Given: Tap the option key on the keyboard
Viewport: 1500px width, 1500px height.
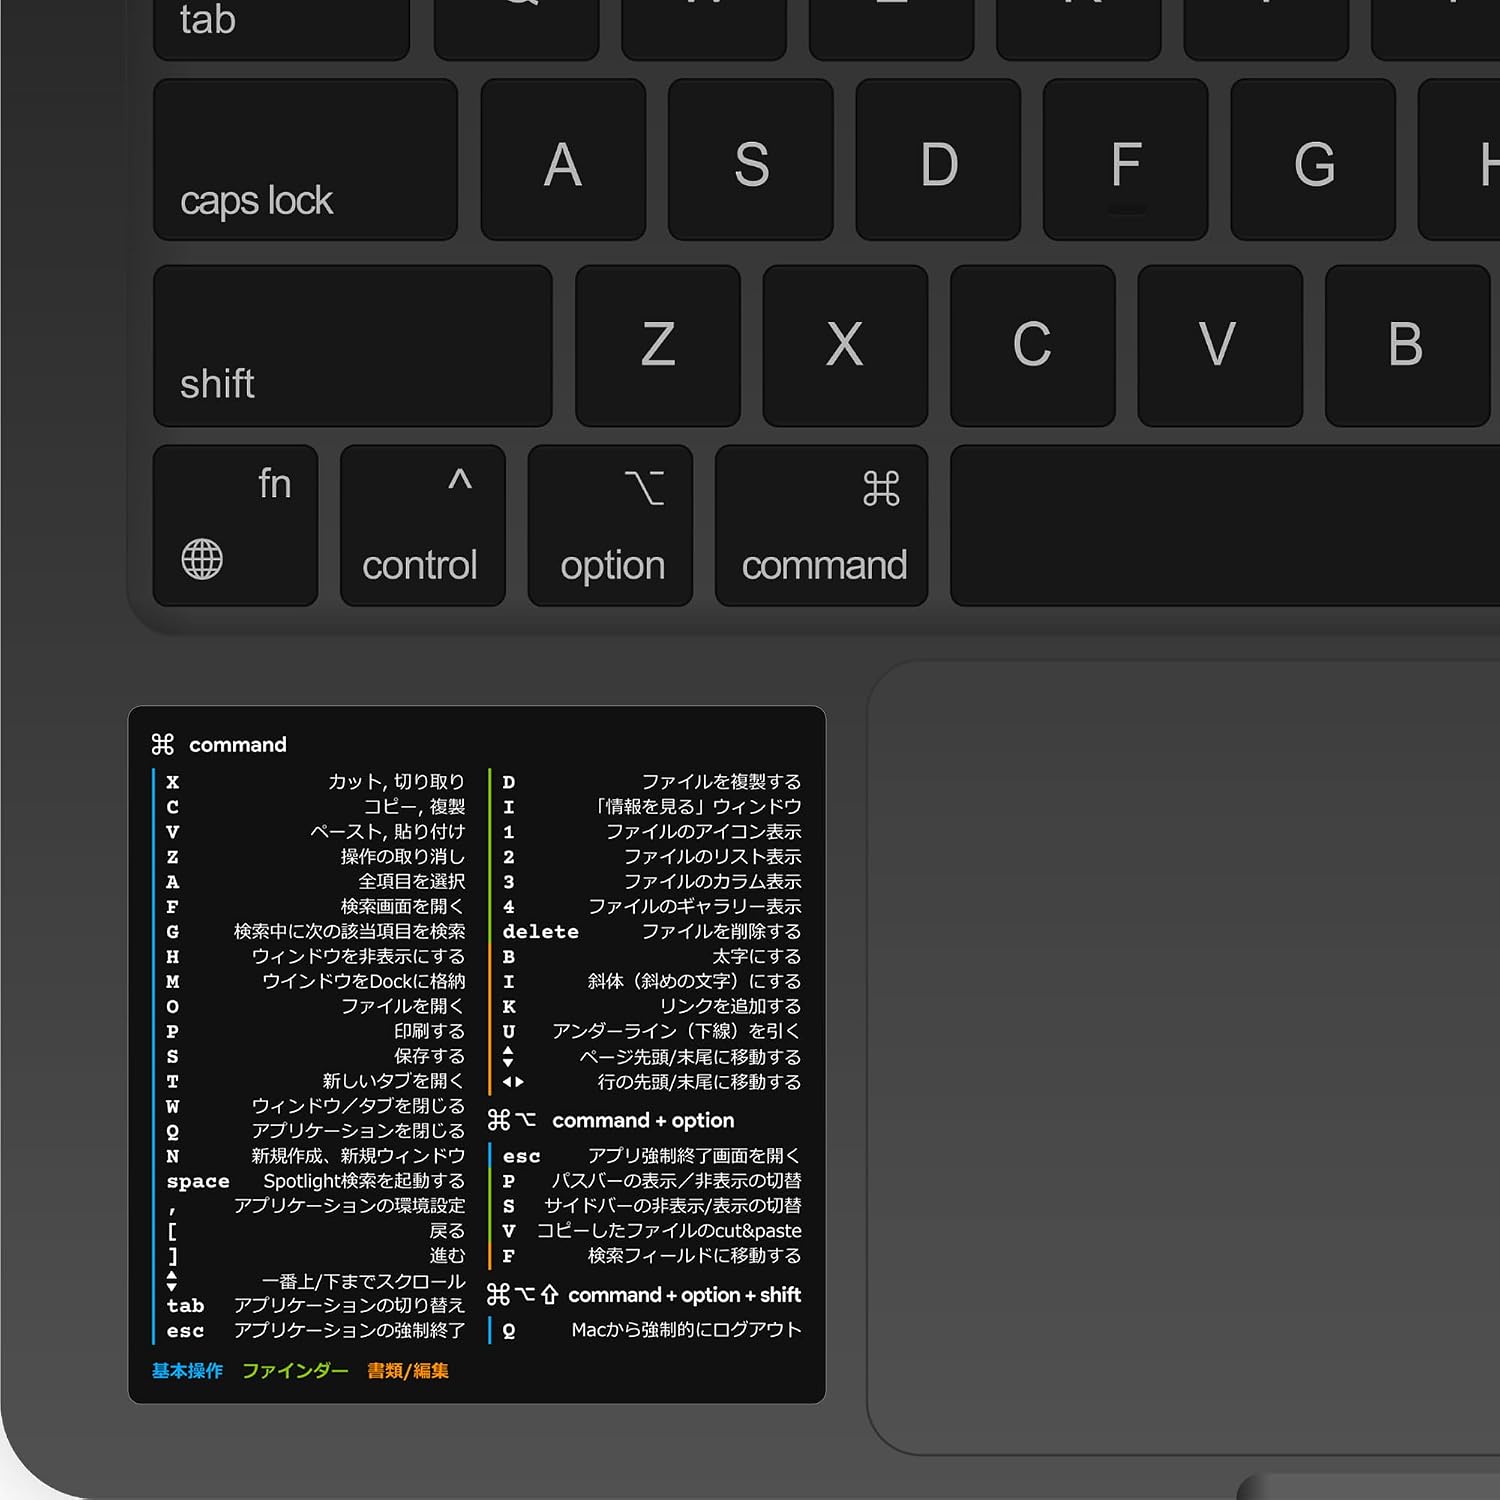Looking at the screenshot, I should [610, 526].
